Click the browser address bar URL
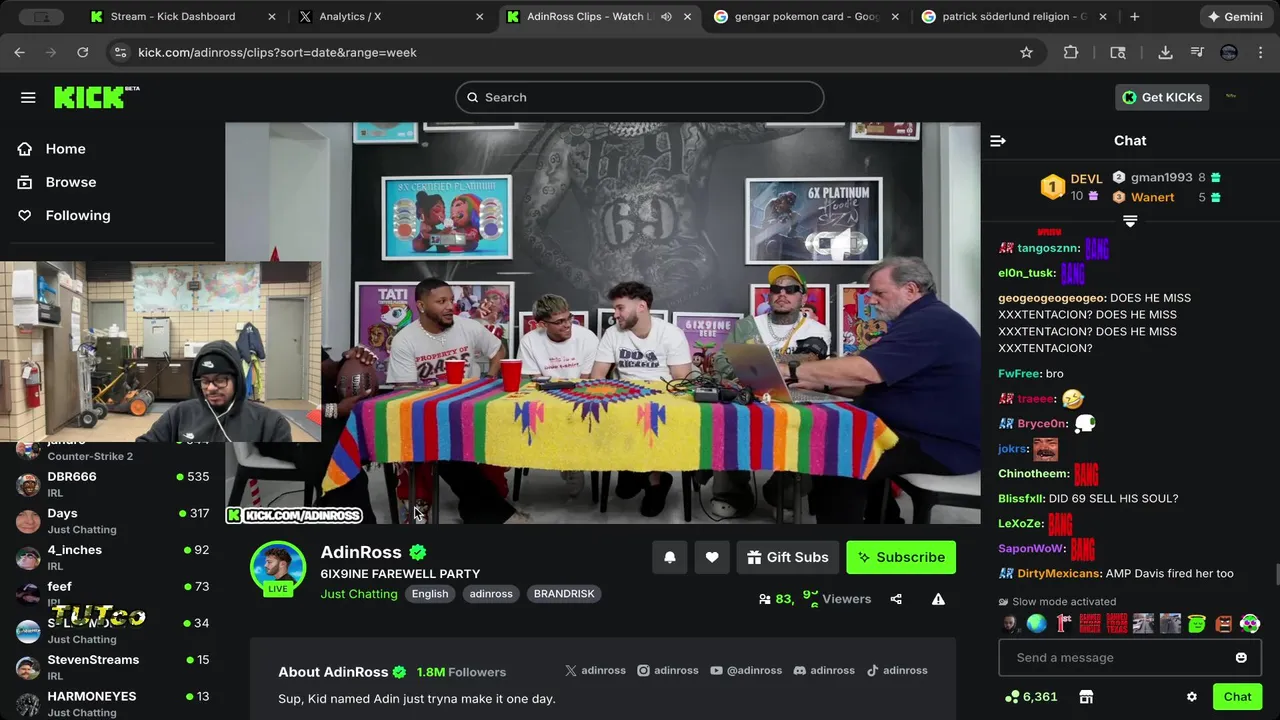Image resolution: width=1280 pixels, height=720 pixels. click(277, 52)
